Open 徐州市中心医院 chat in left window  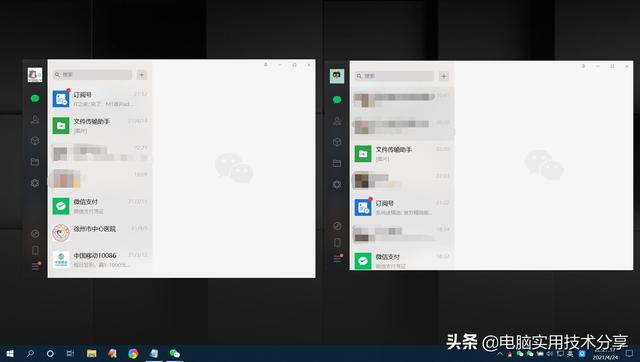pos(100,233)
